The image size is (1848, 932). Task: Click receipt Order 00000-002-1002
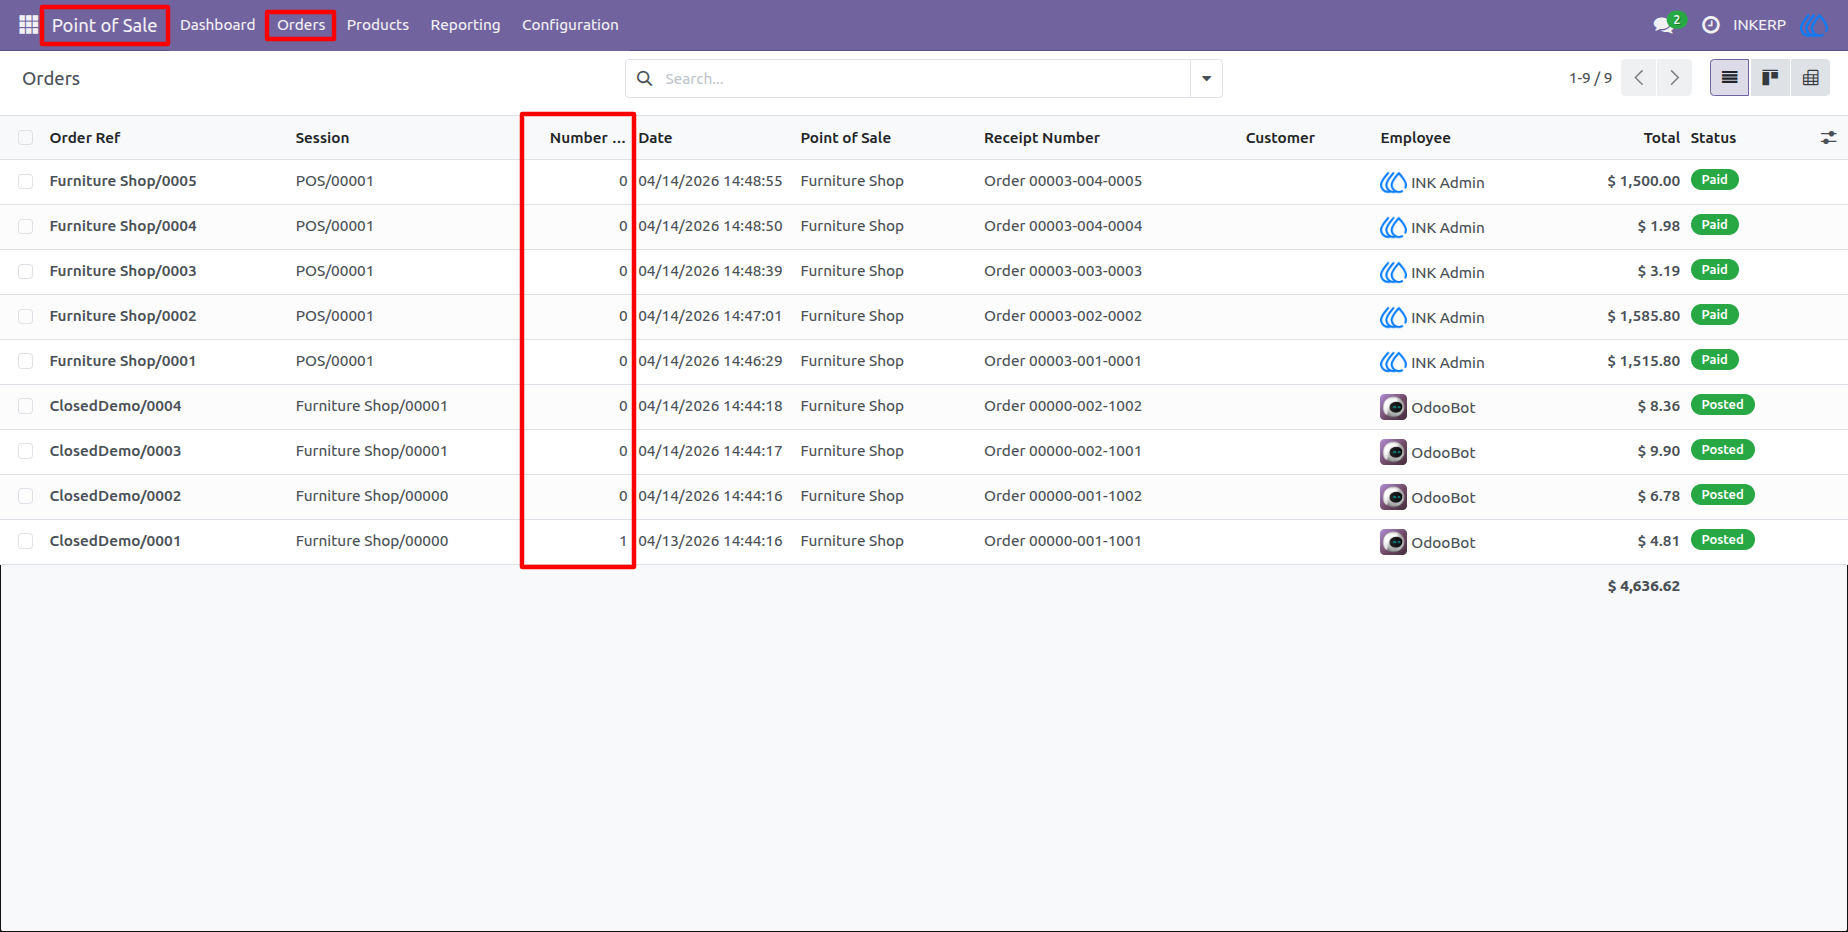(x=1063, y=406)
